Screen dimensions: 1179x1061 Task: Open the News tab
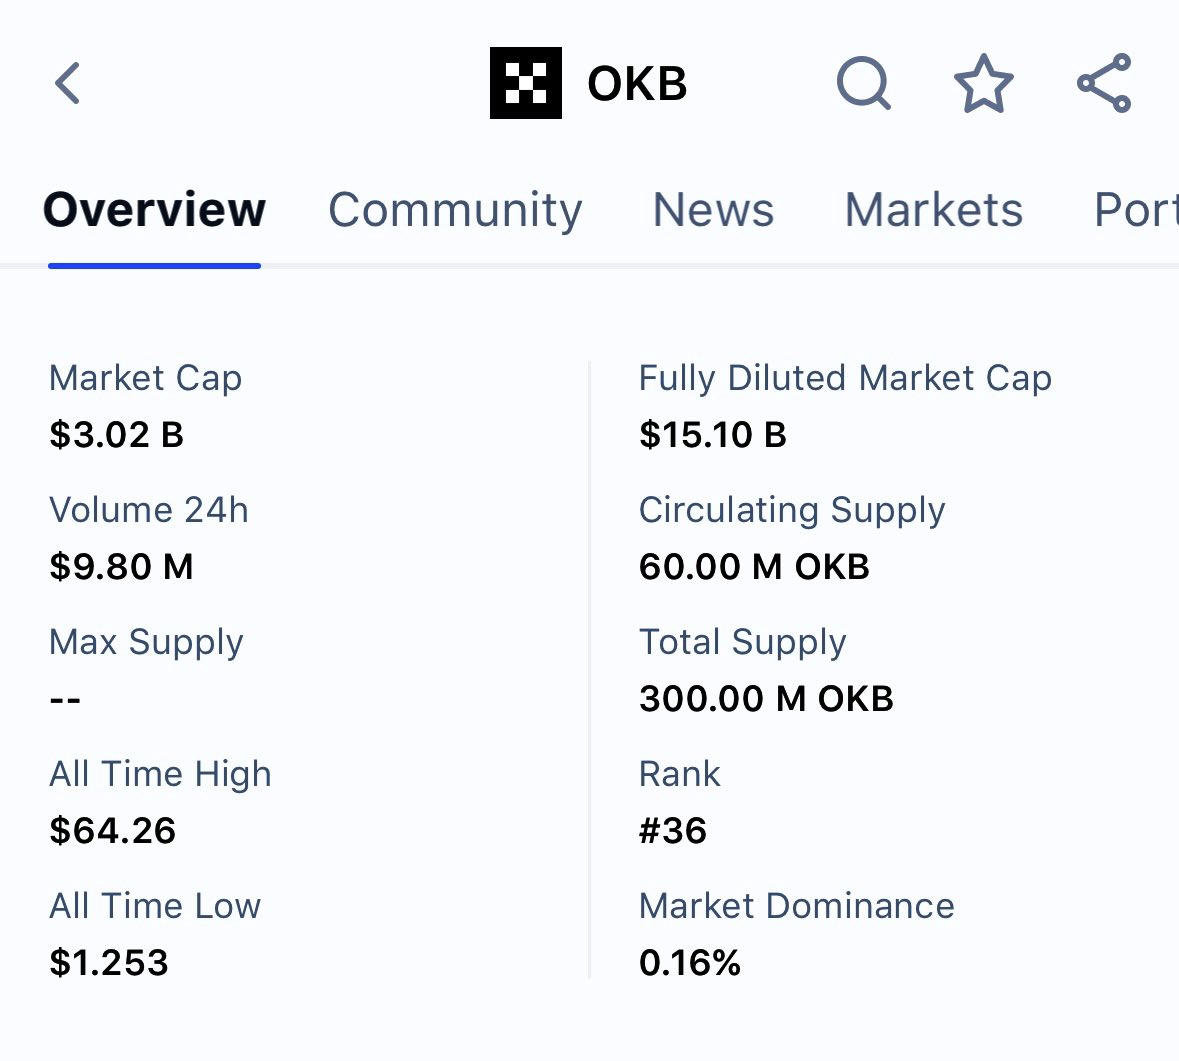point(712,210)
